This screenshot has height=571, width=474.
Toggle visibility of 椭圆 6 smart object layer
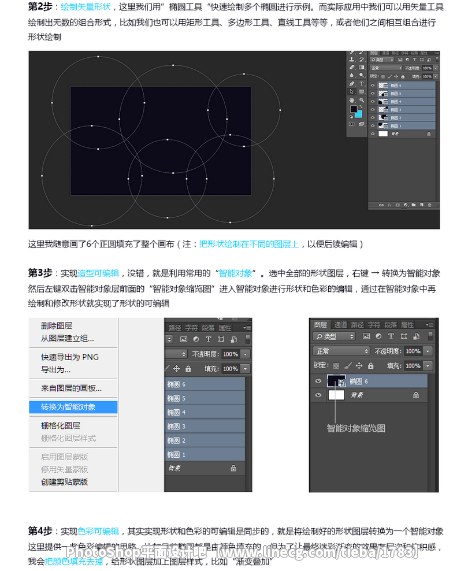pyautogui.click(x=318, y=381)
